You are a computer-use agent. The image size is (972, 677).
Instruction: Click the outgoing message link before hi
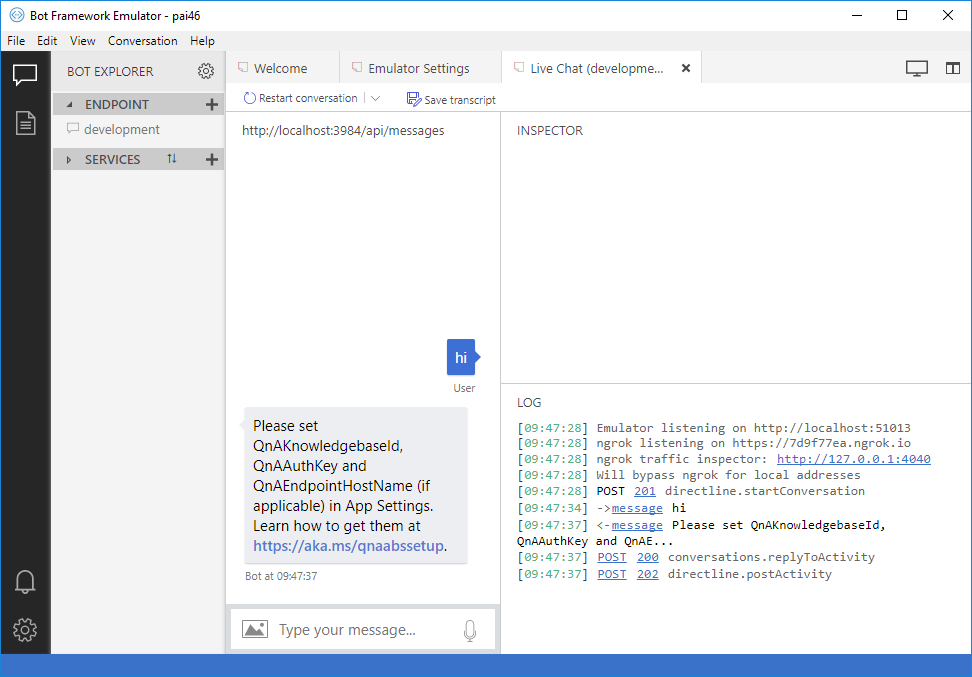pyautogui.click(x=637, y=508)
